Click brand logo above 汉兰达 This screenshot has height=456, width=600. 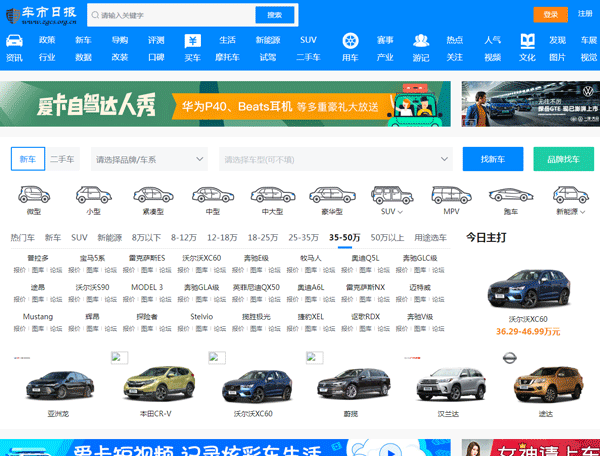tap(412, 358)
